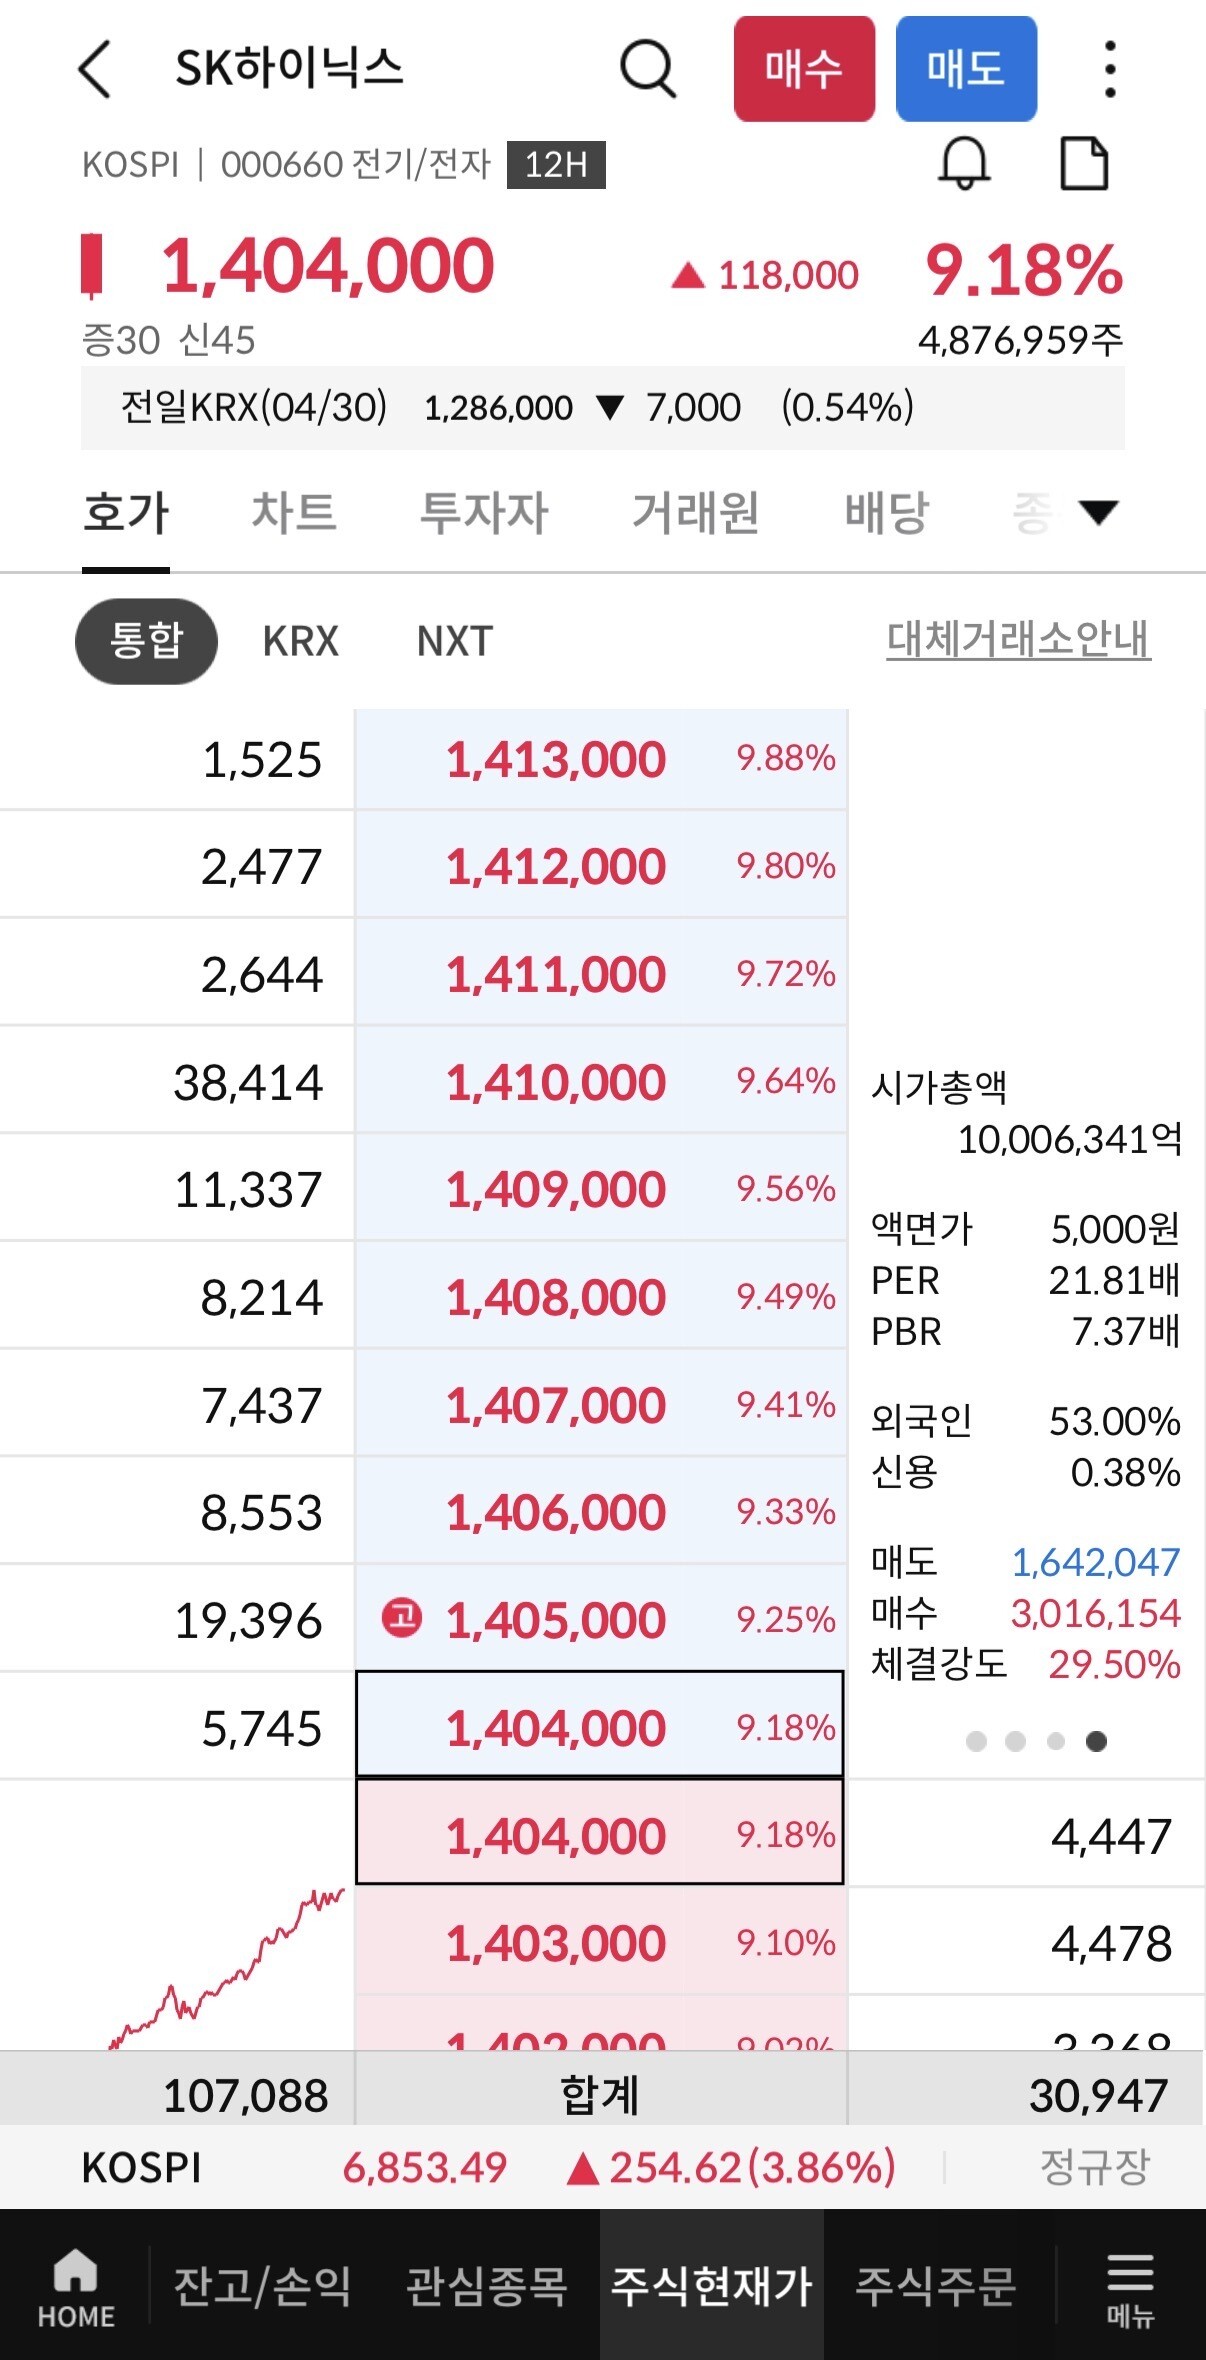The width and height of the screenshot is (1206, 2360).
Task: Expand the 전일KRX previous-day info bar
Action: tap(603, 408)
